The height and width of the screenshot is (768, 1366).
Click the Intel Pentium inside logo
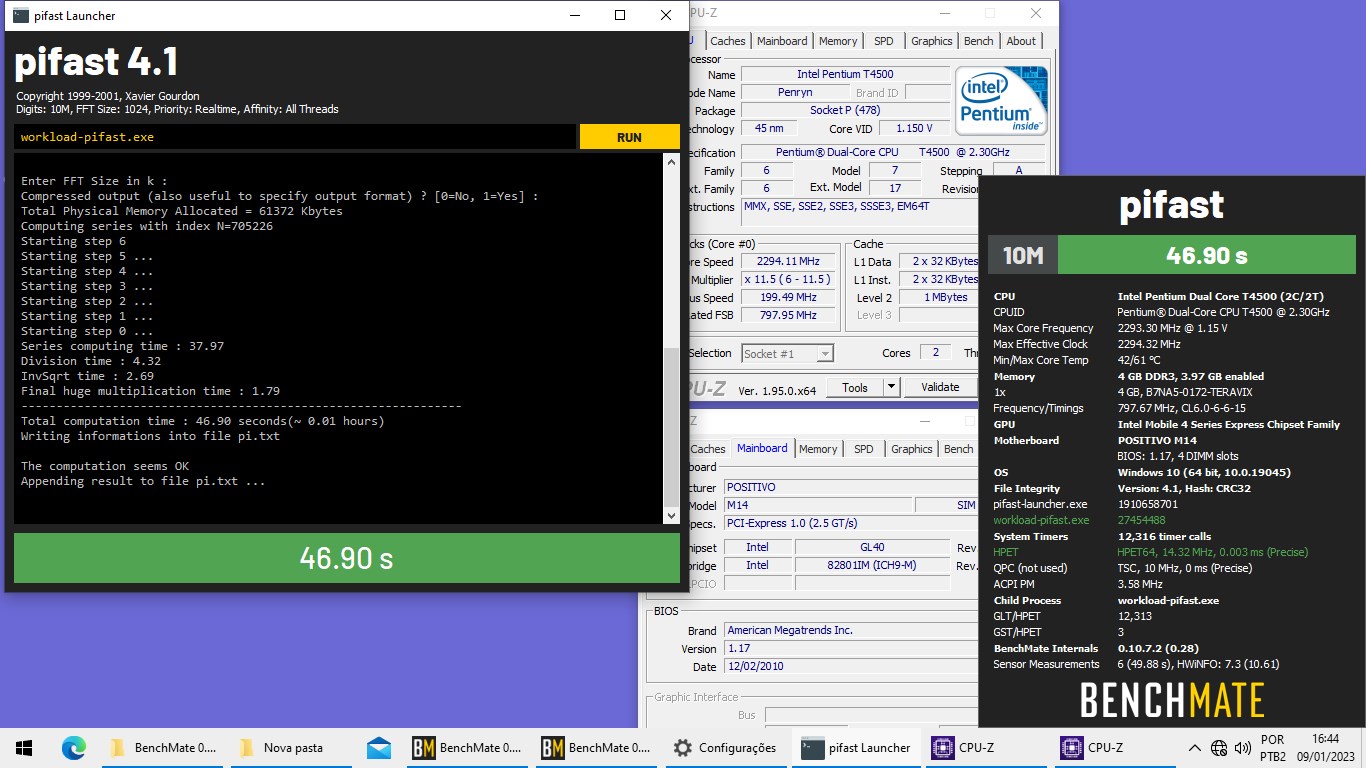pyautogui.click(x=1001, y=101)
